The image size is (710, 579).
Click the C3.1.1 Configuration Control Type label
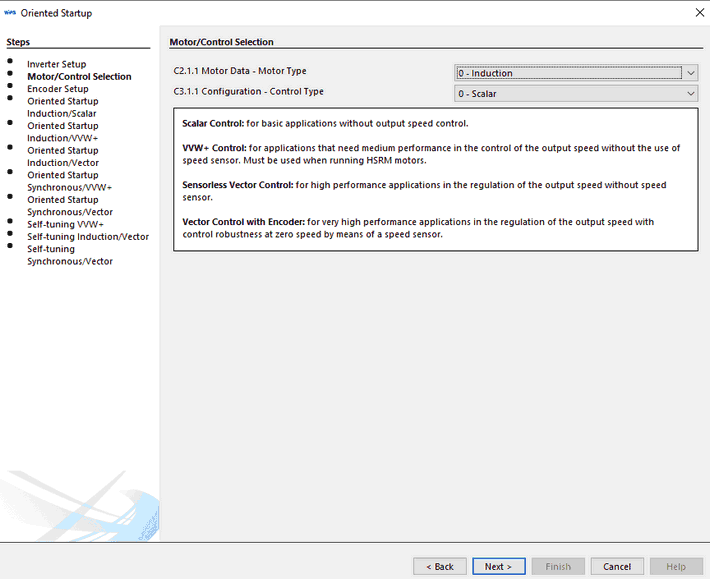tap(248, 91)
